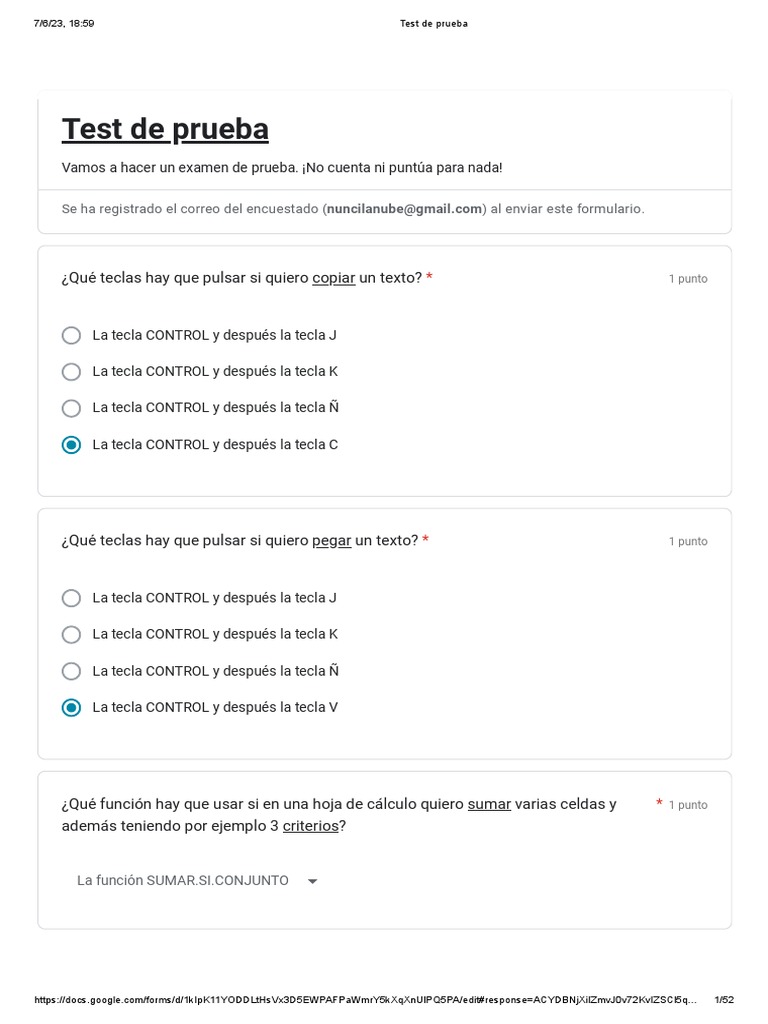This screenshot has height=1024, width=768.
Task: Pick CONTROL + K radio in pegar question
Action: click(x=71, y=634)
